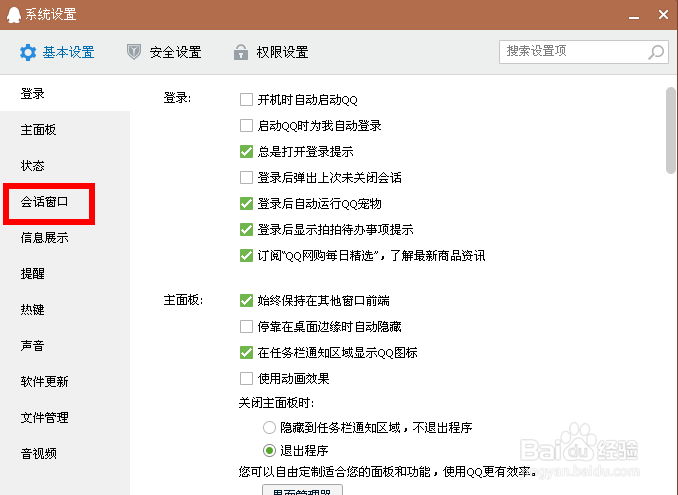This screenshot has width=678, height=495.
Task: Click the shield icon for 安全设置
Action: pos(134,52)
